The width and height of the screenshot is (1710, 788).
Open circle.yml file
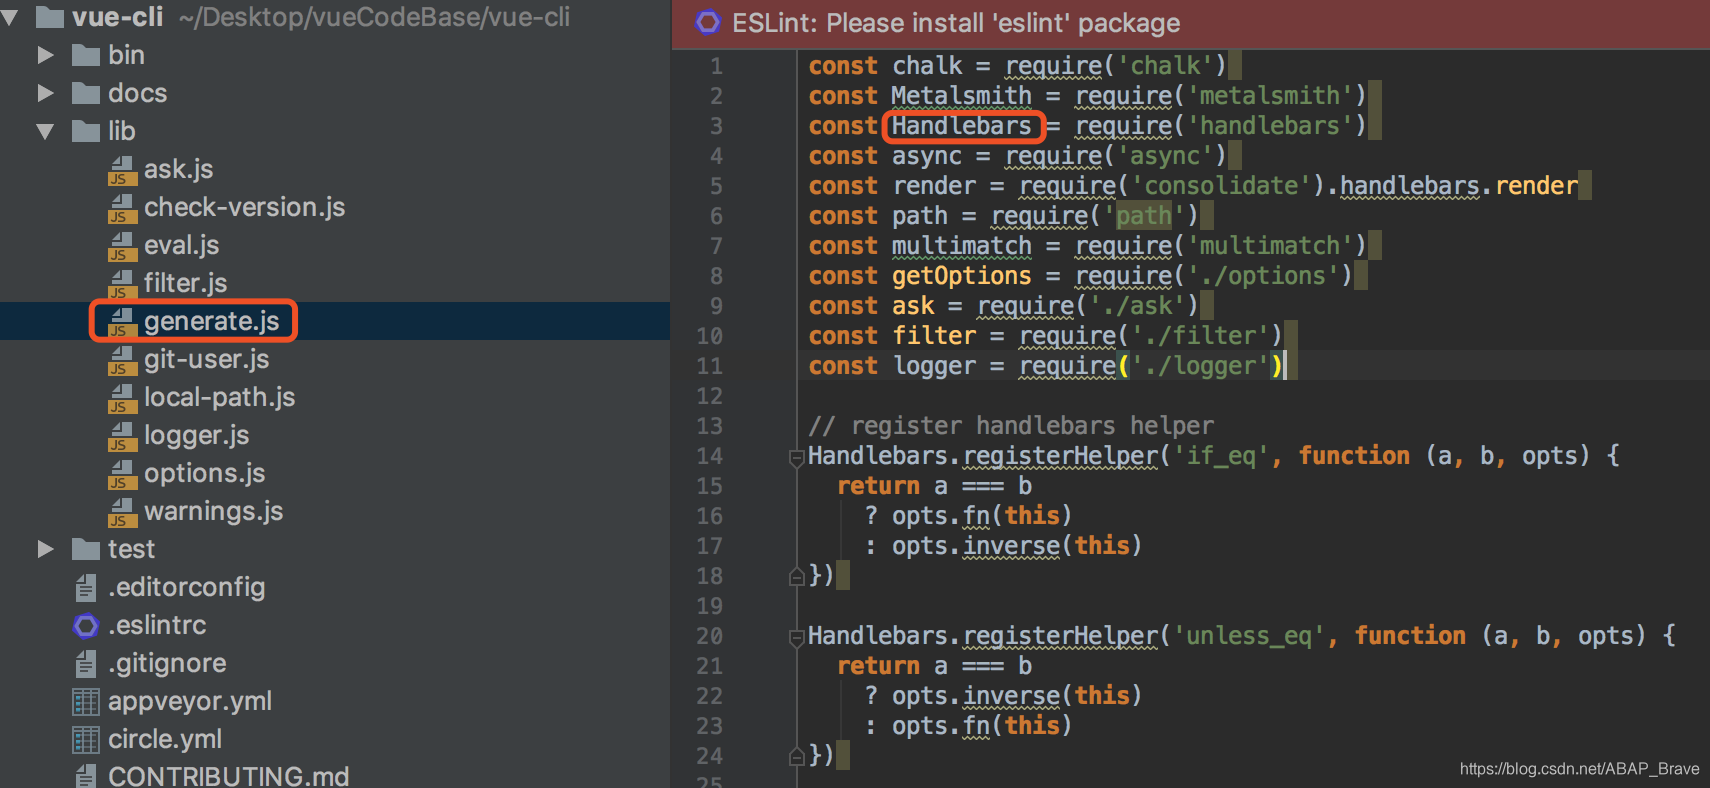[165, 739]
